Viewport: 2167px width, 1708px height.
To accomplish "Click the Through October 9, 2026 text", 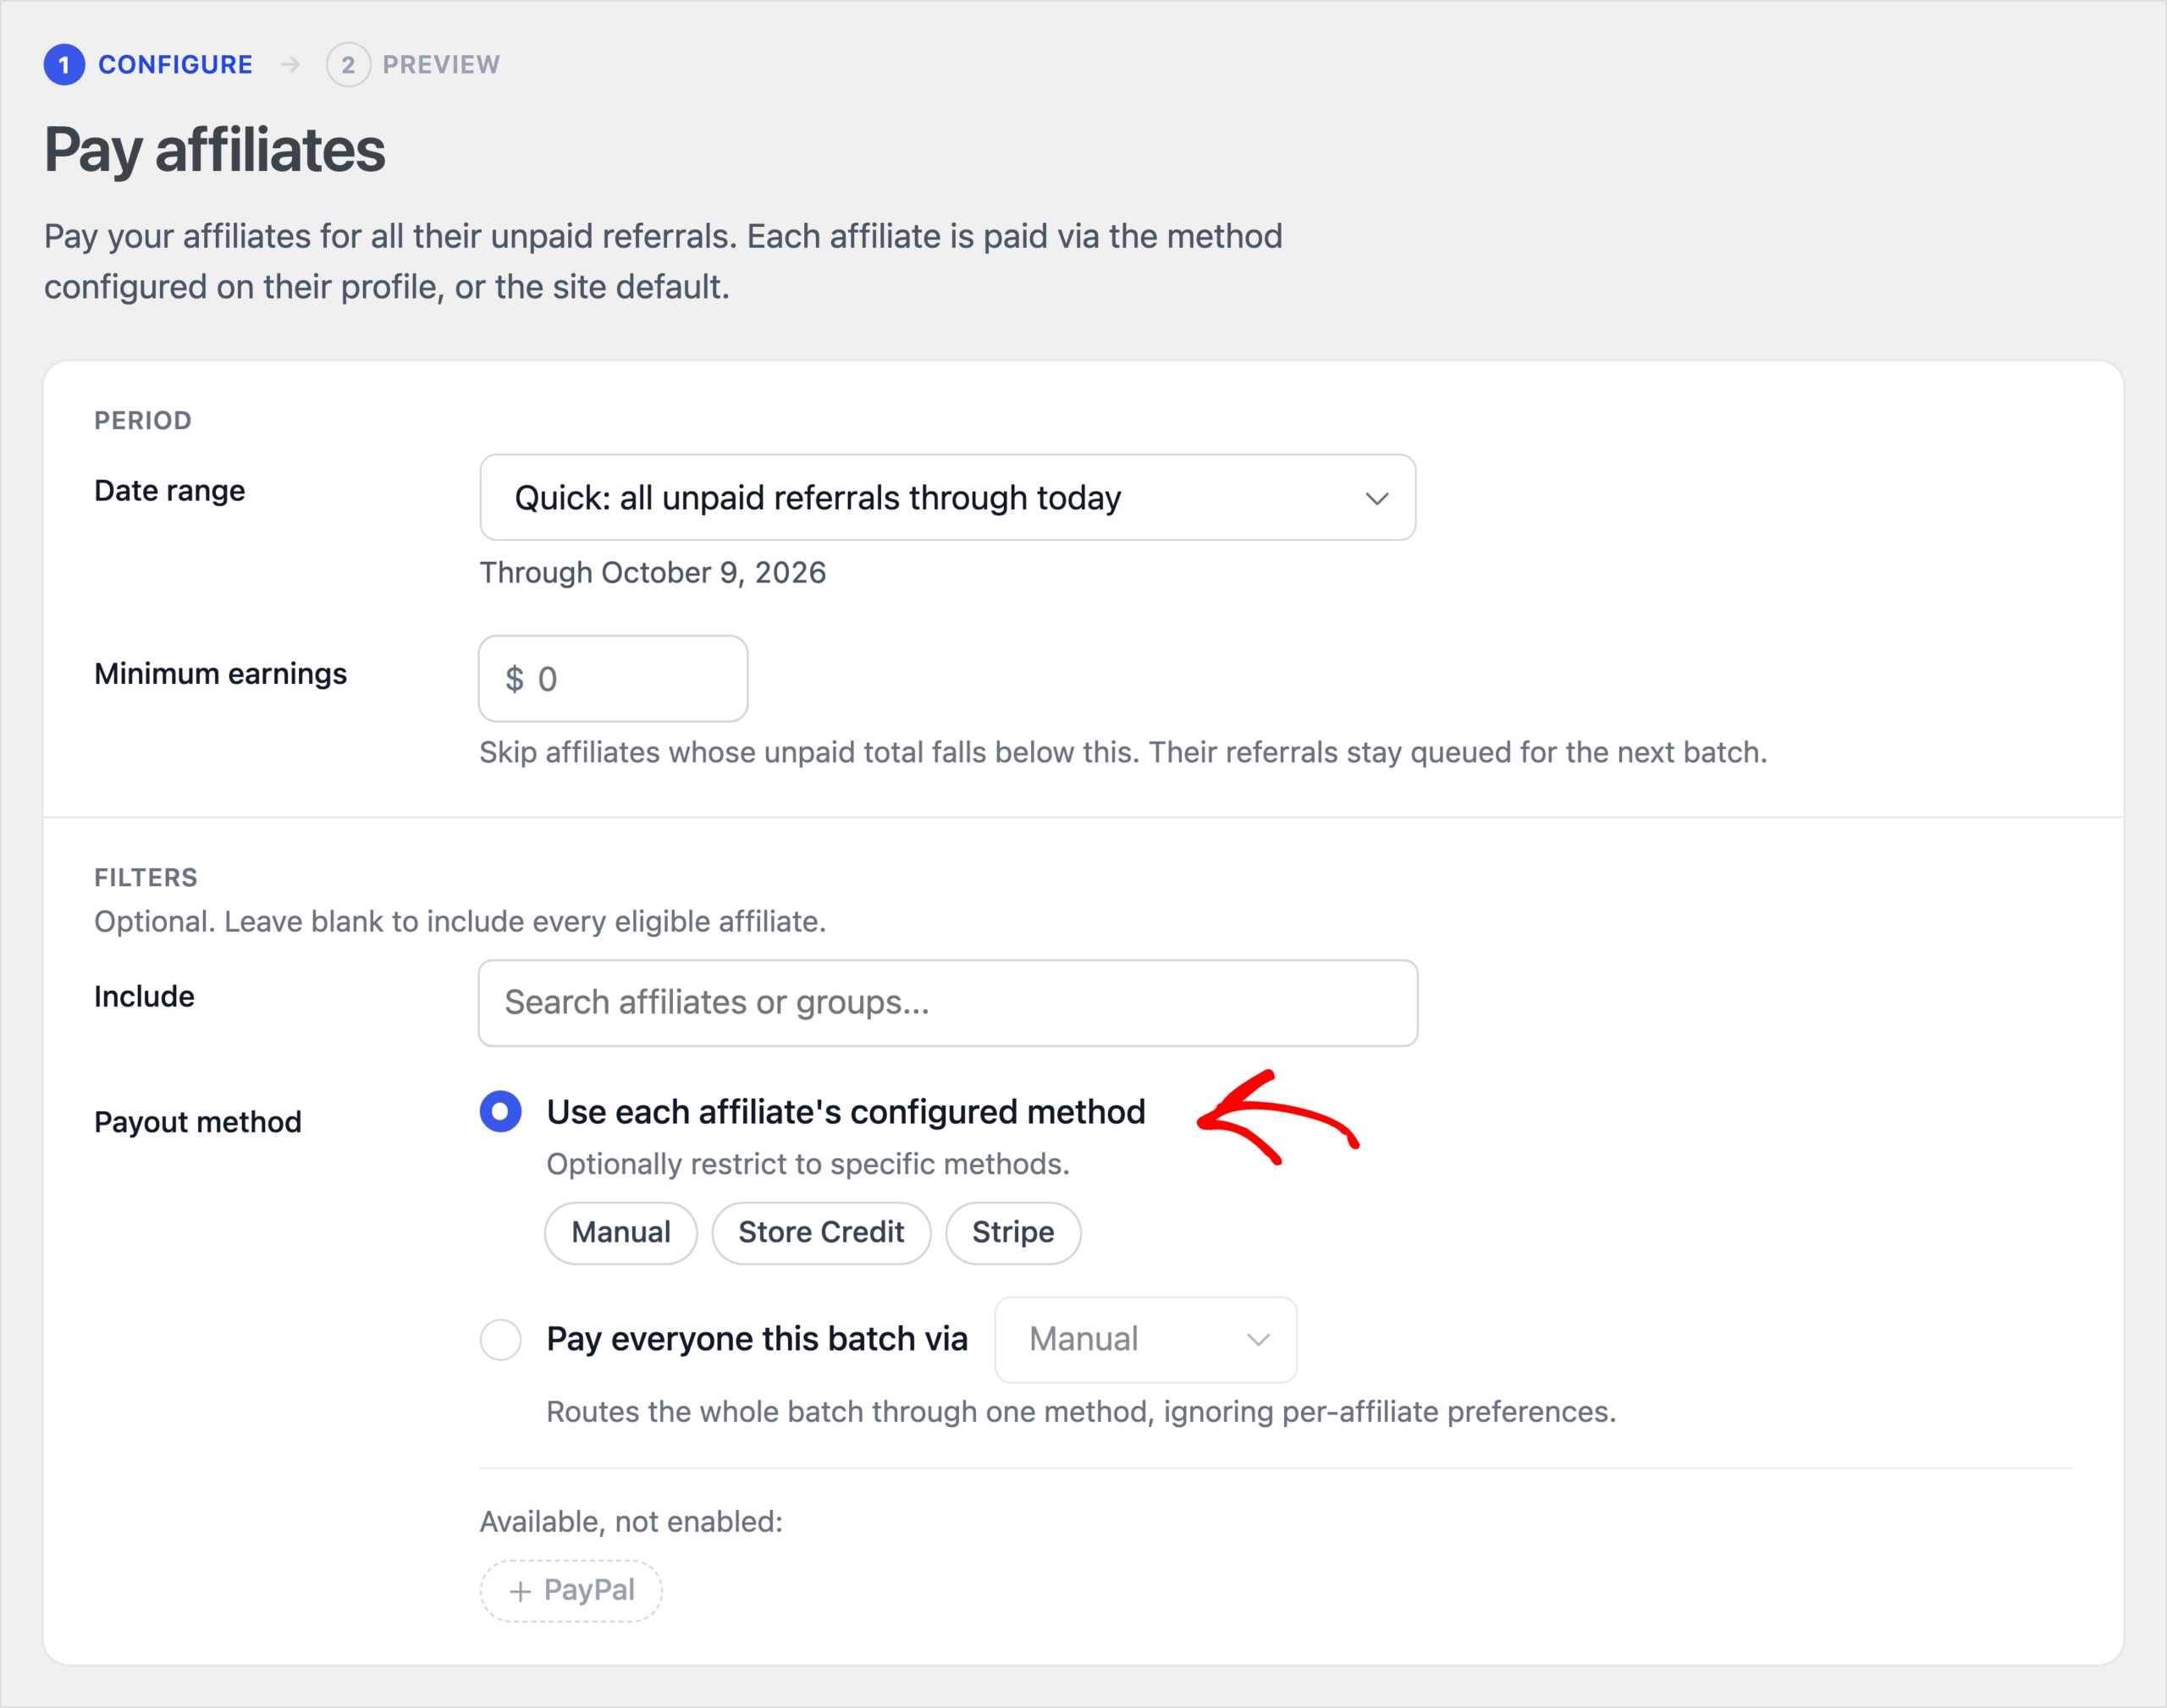I will click(x=653, y=572).
